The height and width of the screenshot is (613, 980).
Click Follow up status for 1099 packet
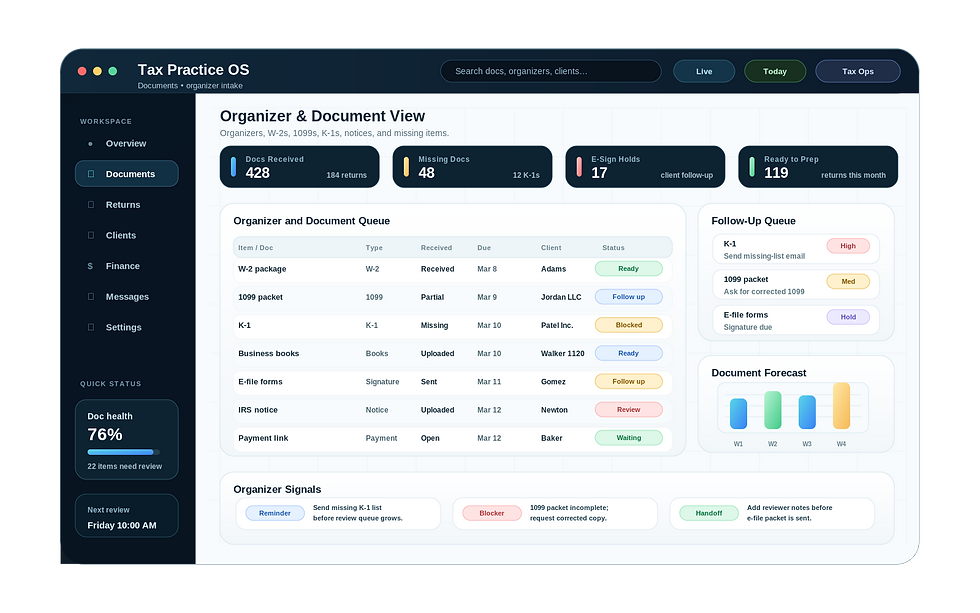(628, 297)
